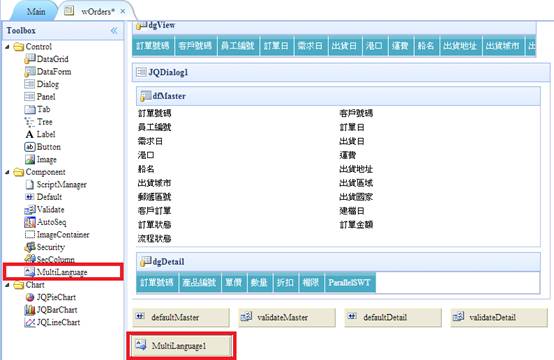Screen dimensions: 554x360
Task: Choose the AutoSeq component icon
Action: (x=30, y=222)
